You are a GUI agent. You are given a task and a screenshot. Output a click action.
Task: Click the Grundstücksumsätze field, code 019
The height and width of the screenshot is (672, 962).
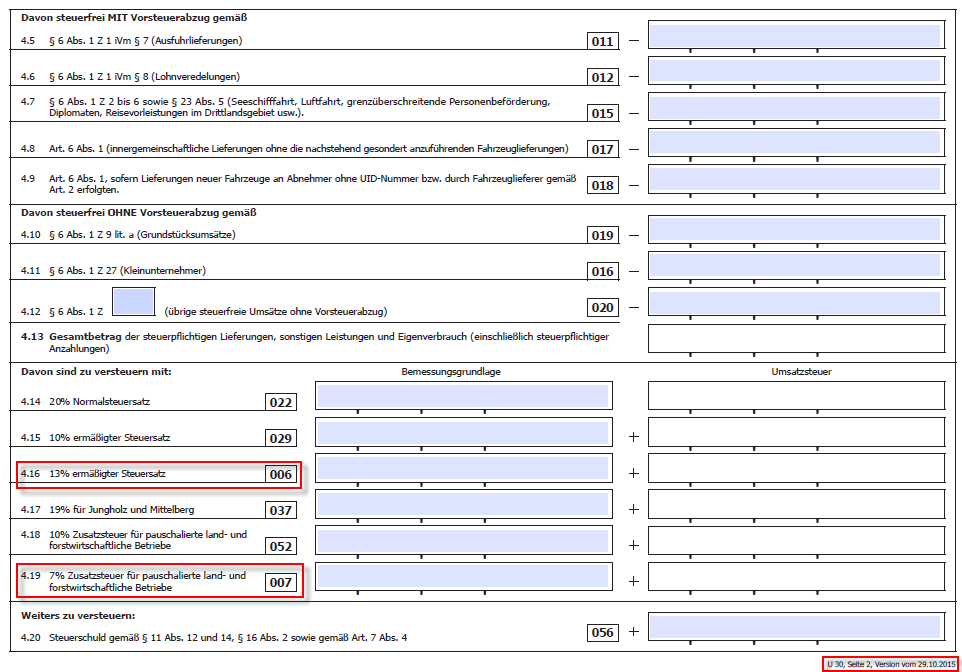tap(794, 229)
